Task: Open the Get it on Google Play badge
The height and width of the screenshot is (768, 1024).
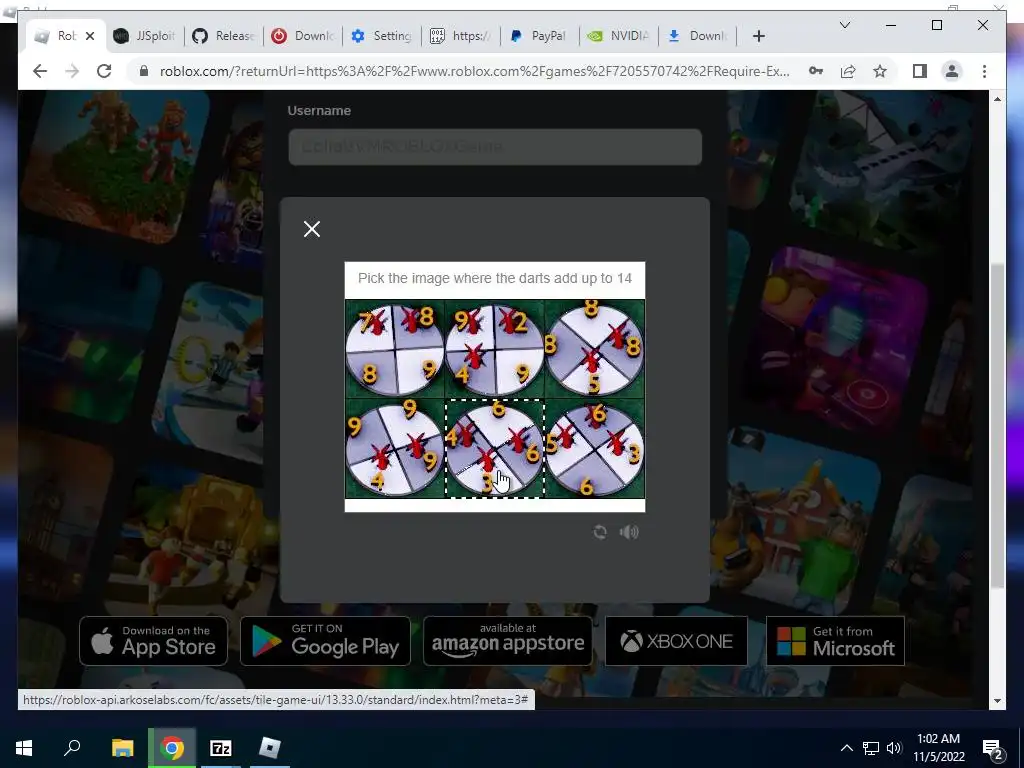Action: pos(325,641)
